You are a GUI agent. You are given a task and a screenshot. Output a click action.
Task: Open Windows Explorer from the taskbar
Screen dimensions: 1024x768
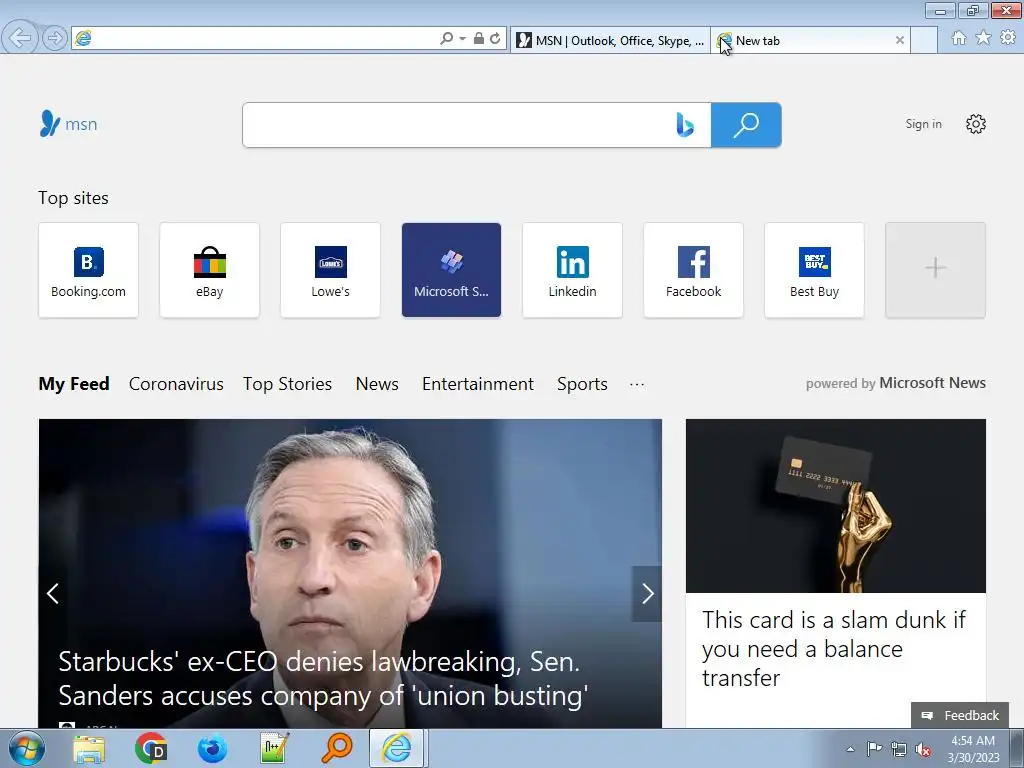point(89,748)
